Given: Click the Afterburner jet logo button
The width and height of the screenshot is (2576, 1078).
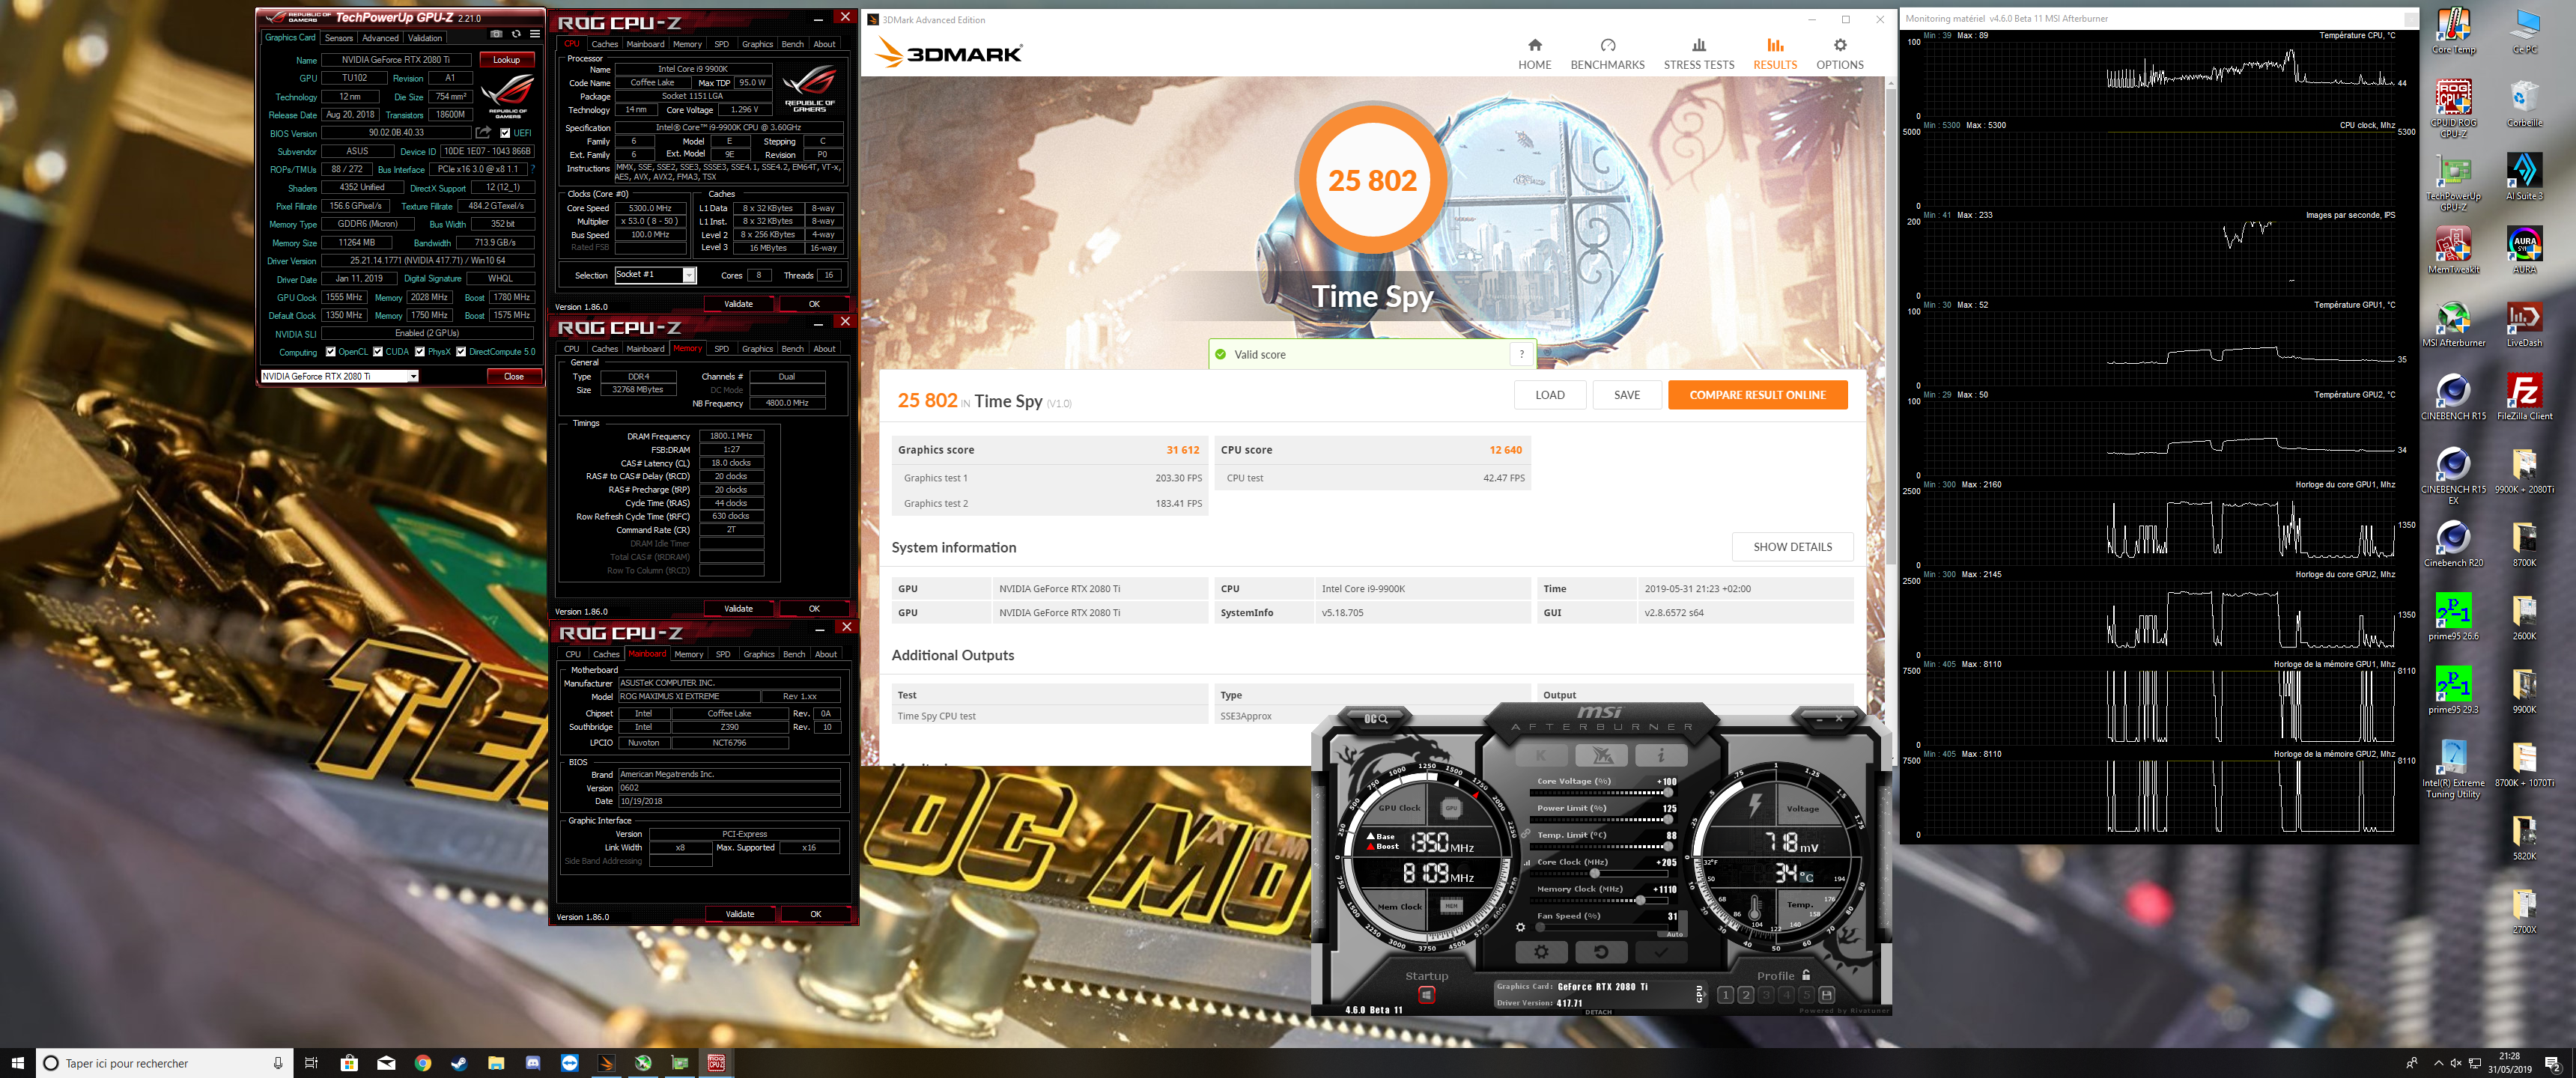Looking at the screenshot, I should coord(1601,755).
